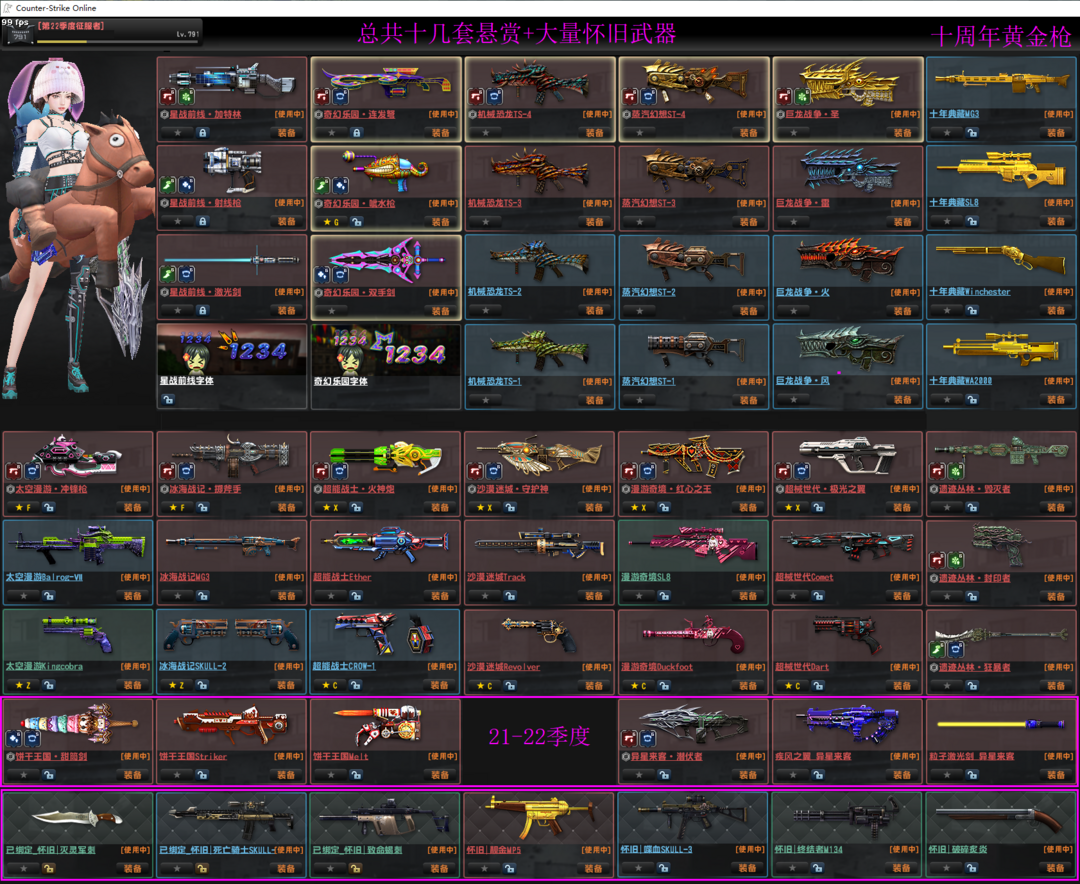
Task: Toggle the favorite star on 怀旧 靓金MP5
Action: click(484, 868)
